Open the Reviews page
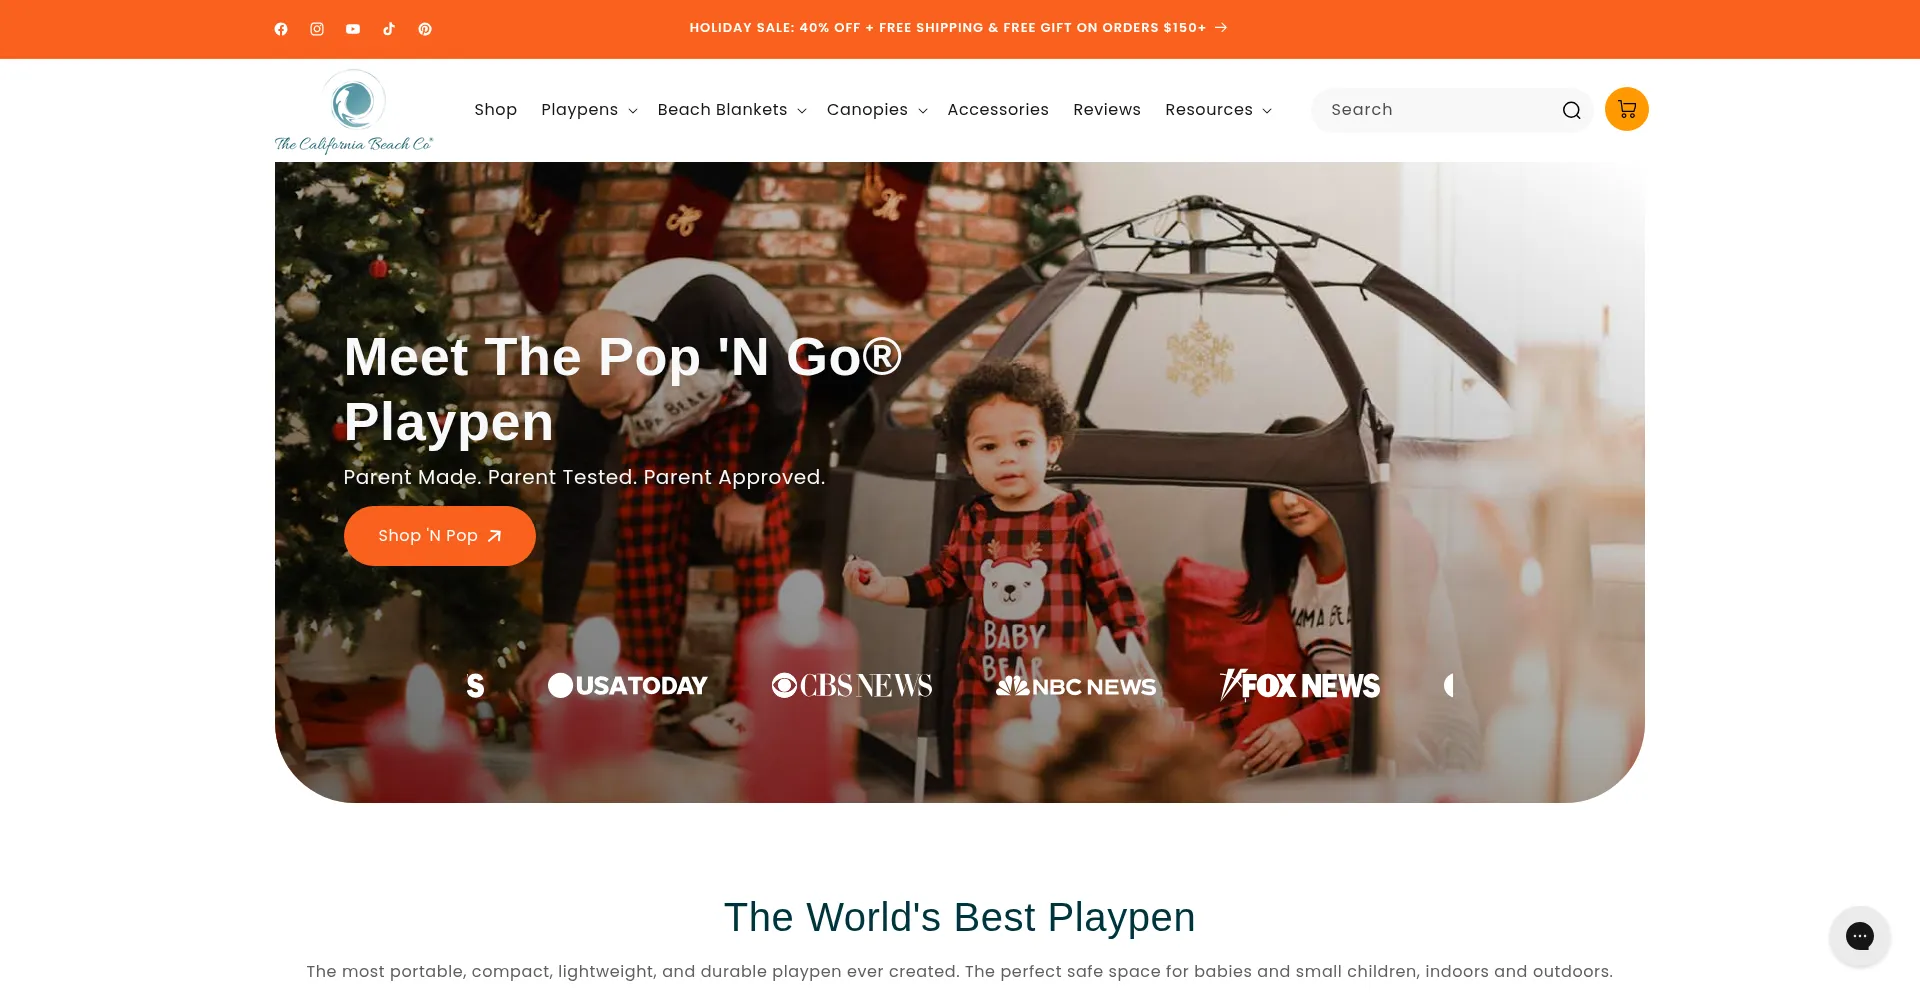 (x=1107, y=110)
